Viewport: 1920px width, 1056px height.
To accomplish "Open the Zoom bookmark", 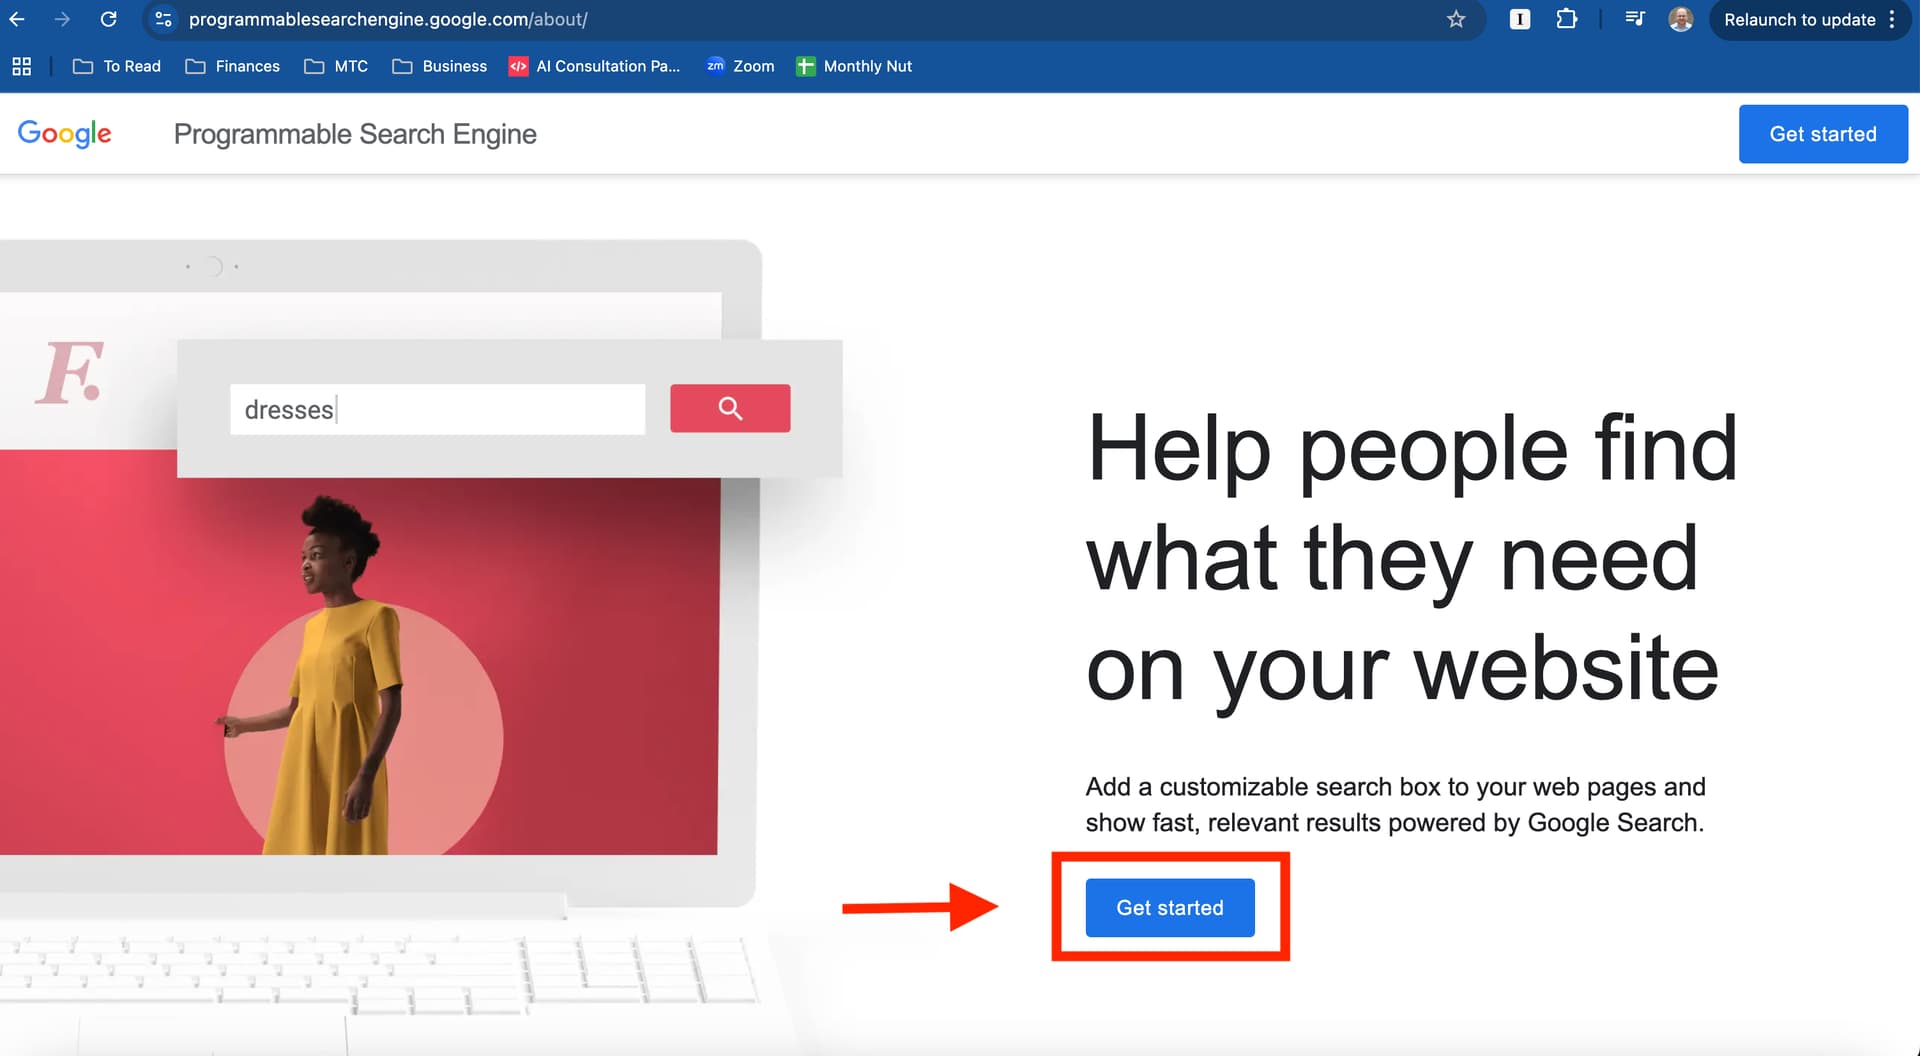I will pos(740,66).
